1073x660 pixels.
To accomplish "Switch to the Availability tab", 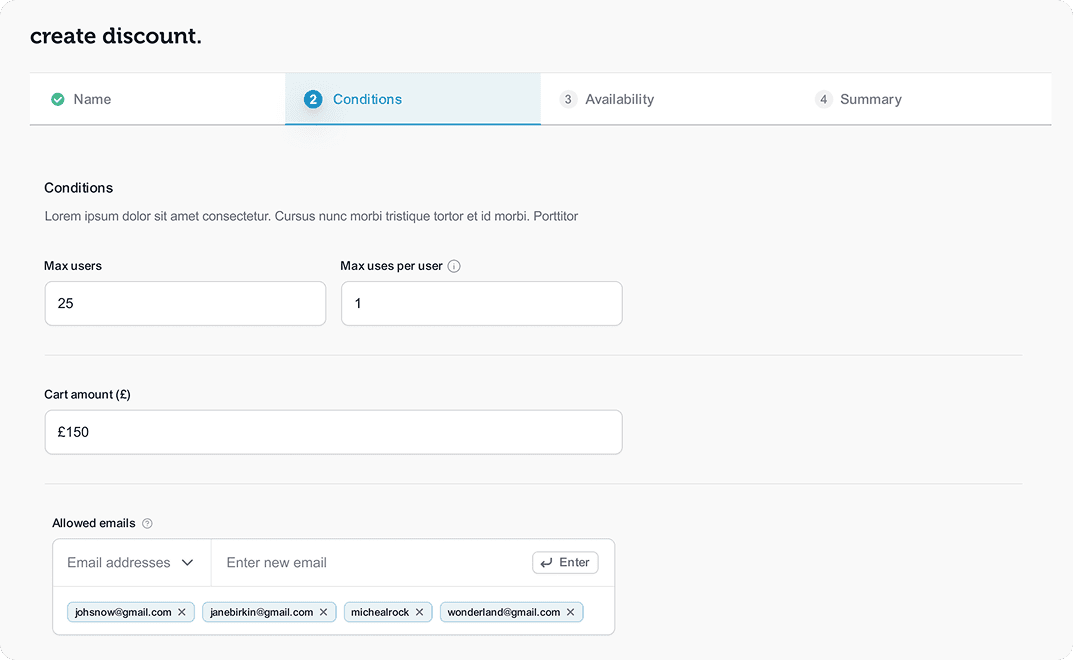I will [619, 99].
